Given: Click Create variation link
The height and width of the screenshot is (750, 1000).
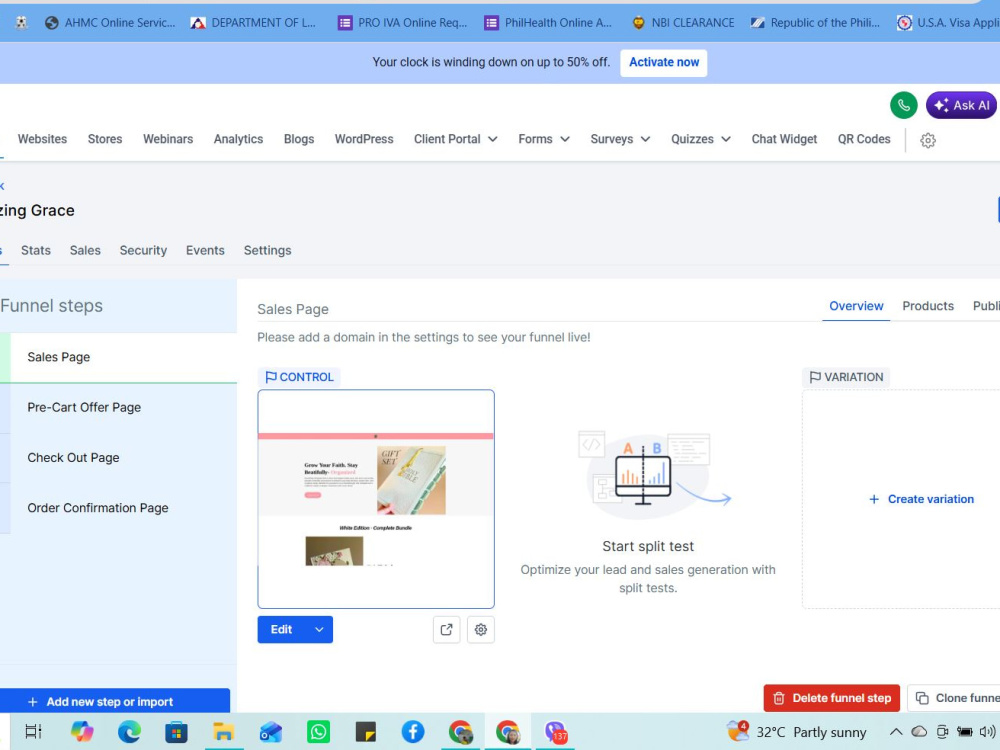Looking at the screenshot, I should (922, 499).
